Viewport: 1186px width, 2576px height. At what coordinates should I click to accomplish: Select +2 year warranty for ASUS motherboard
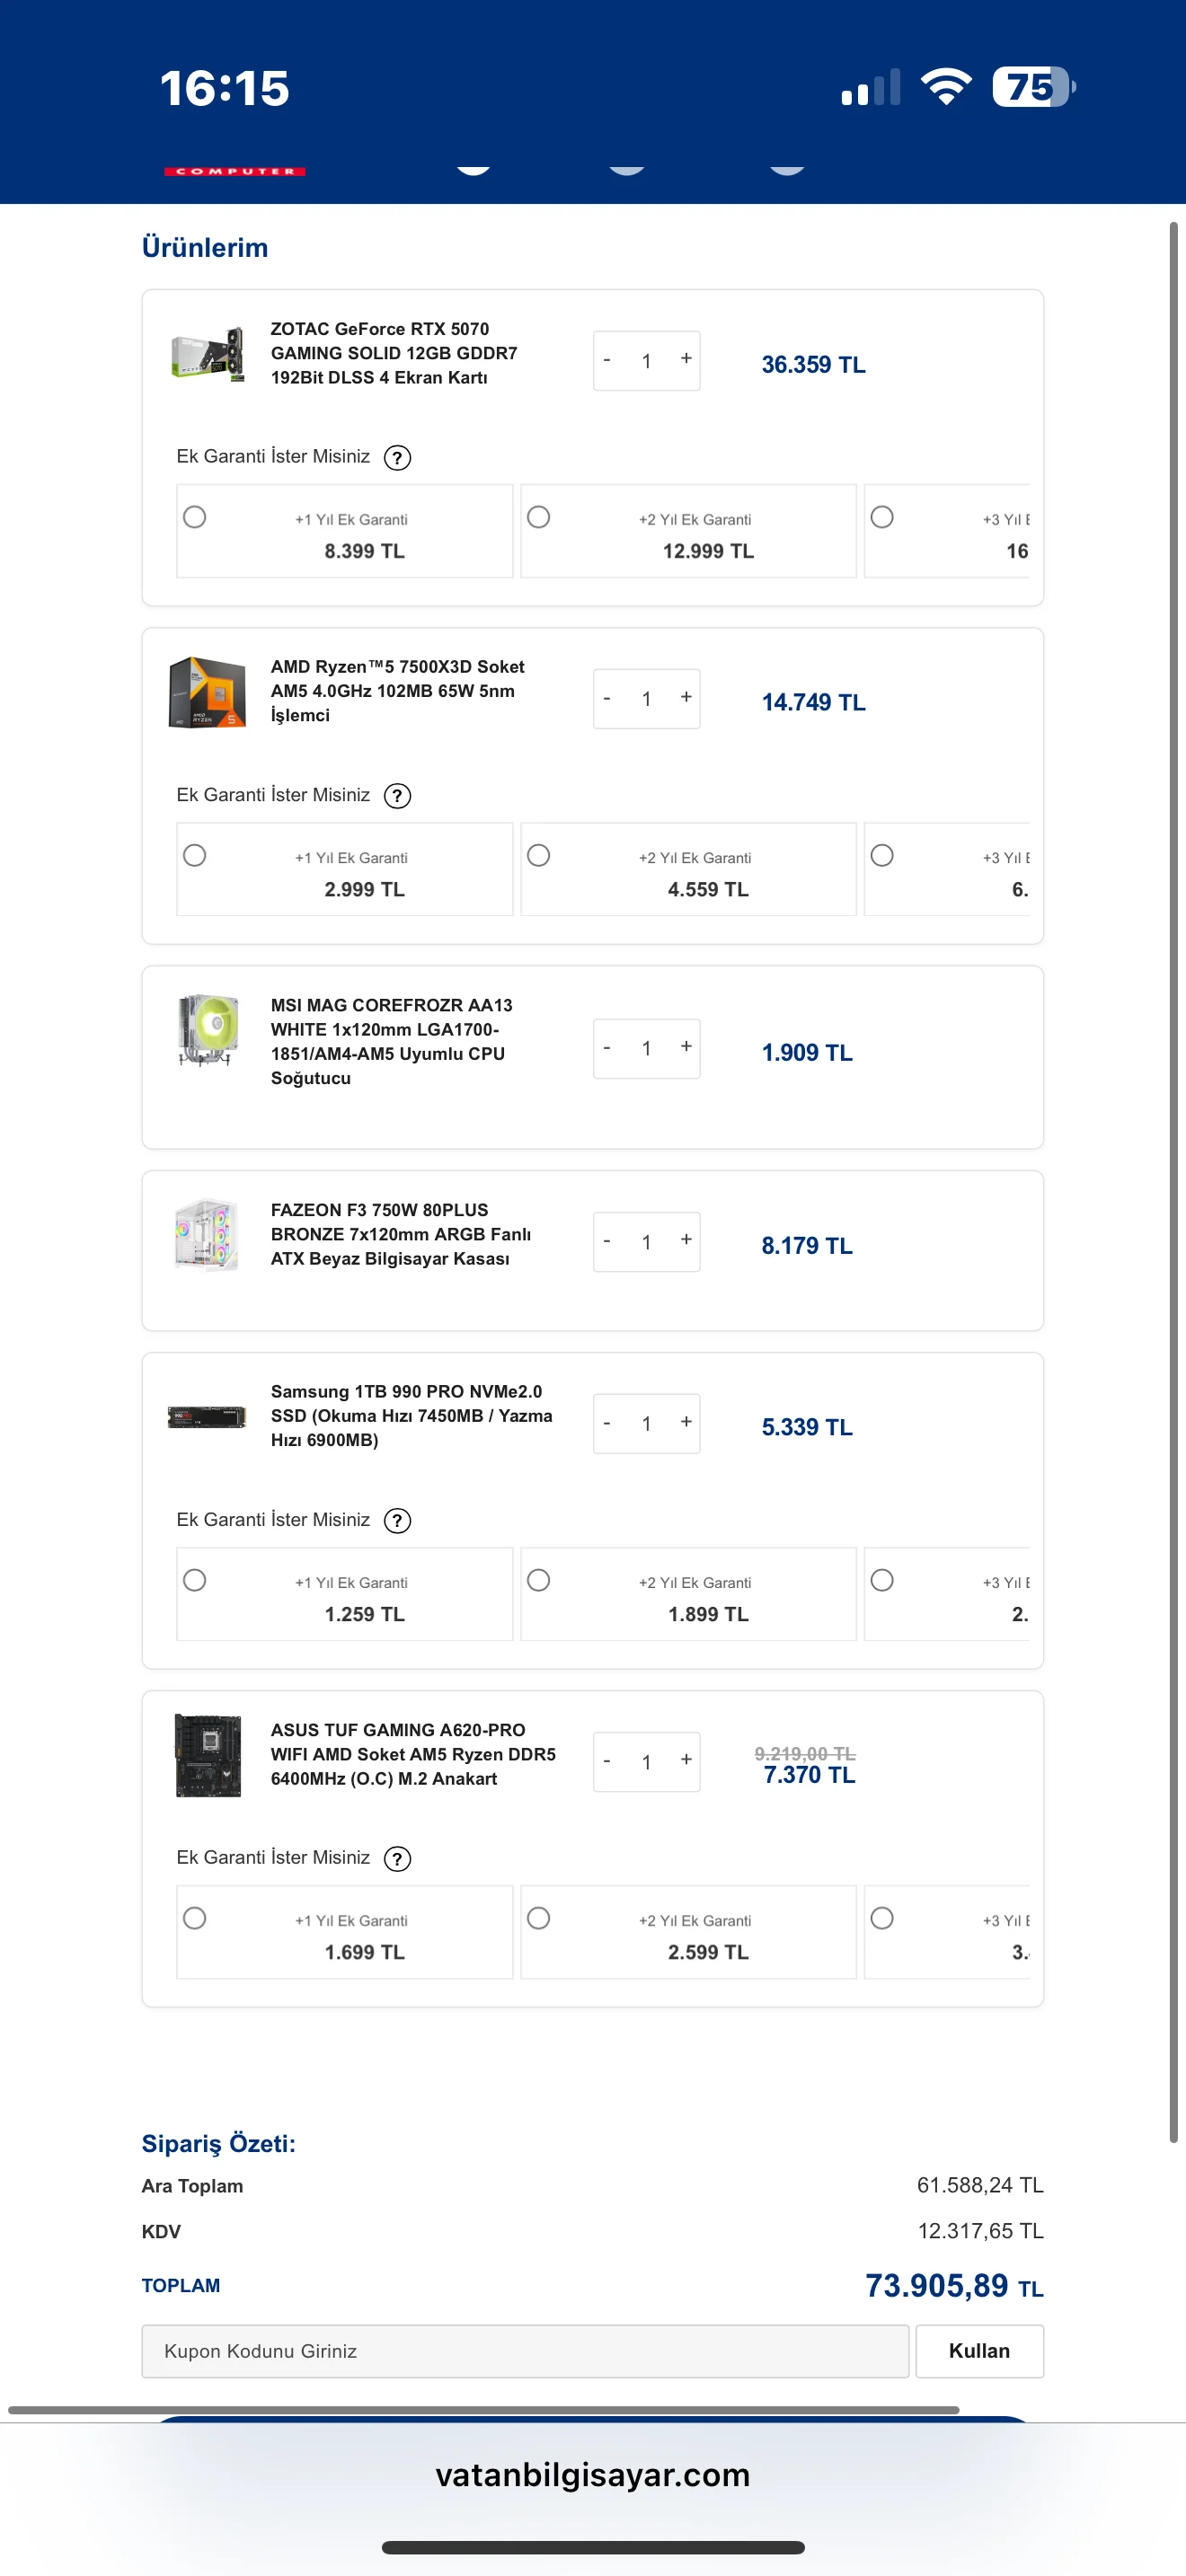[539, 1918]
